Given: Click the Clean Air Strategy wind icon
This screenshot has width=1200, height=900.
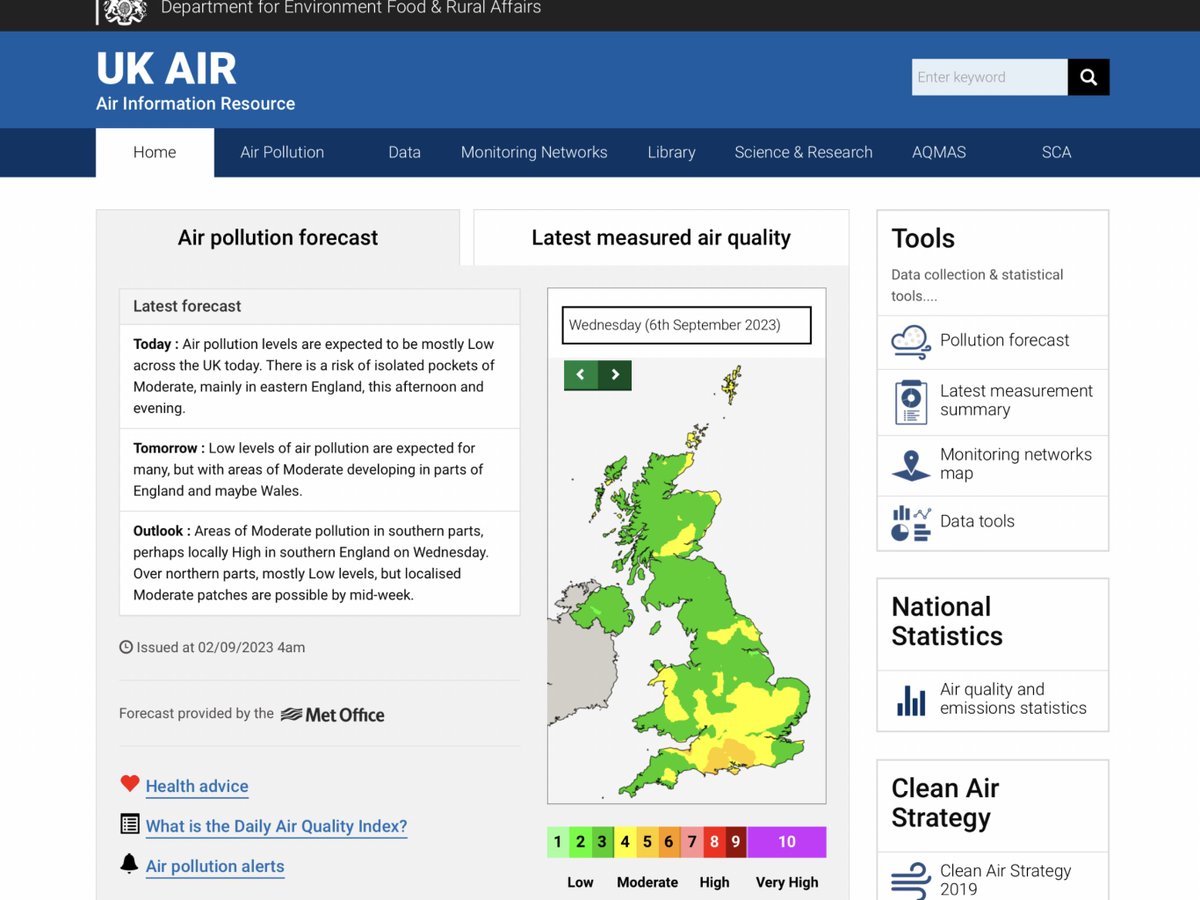Looking at the screenshot, I should pos(910,881).
